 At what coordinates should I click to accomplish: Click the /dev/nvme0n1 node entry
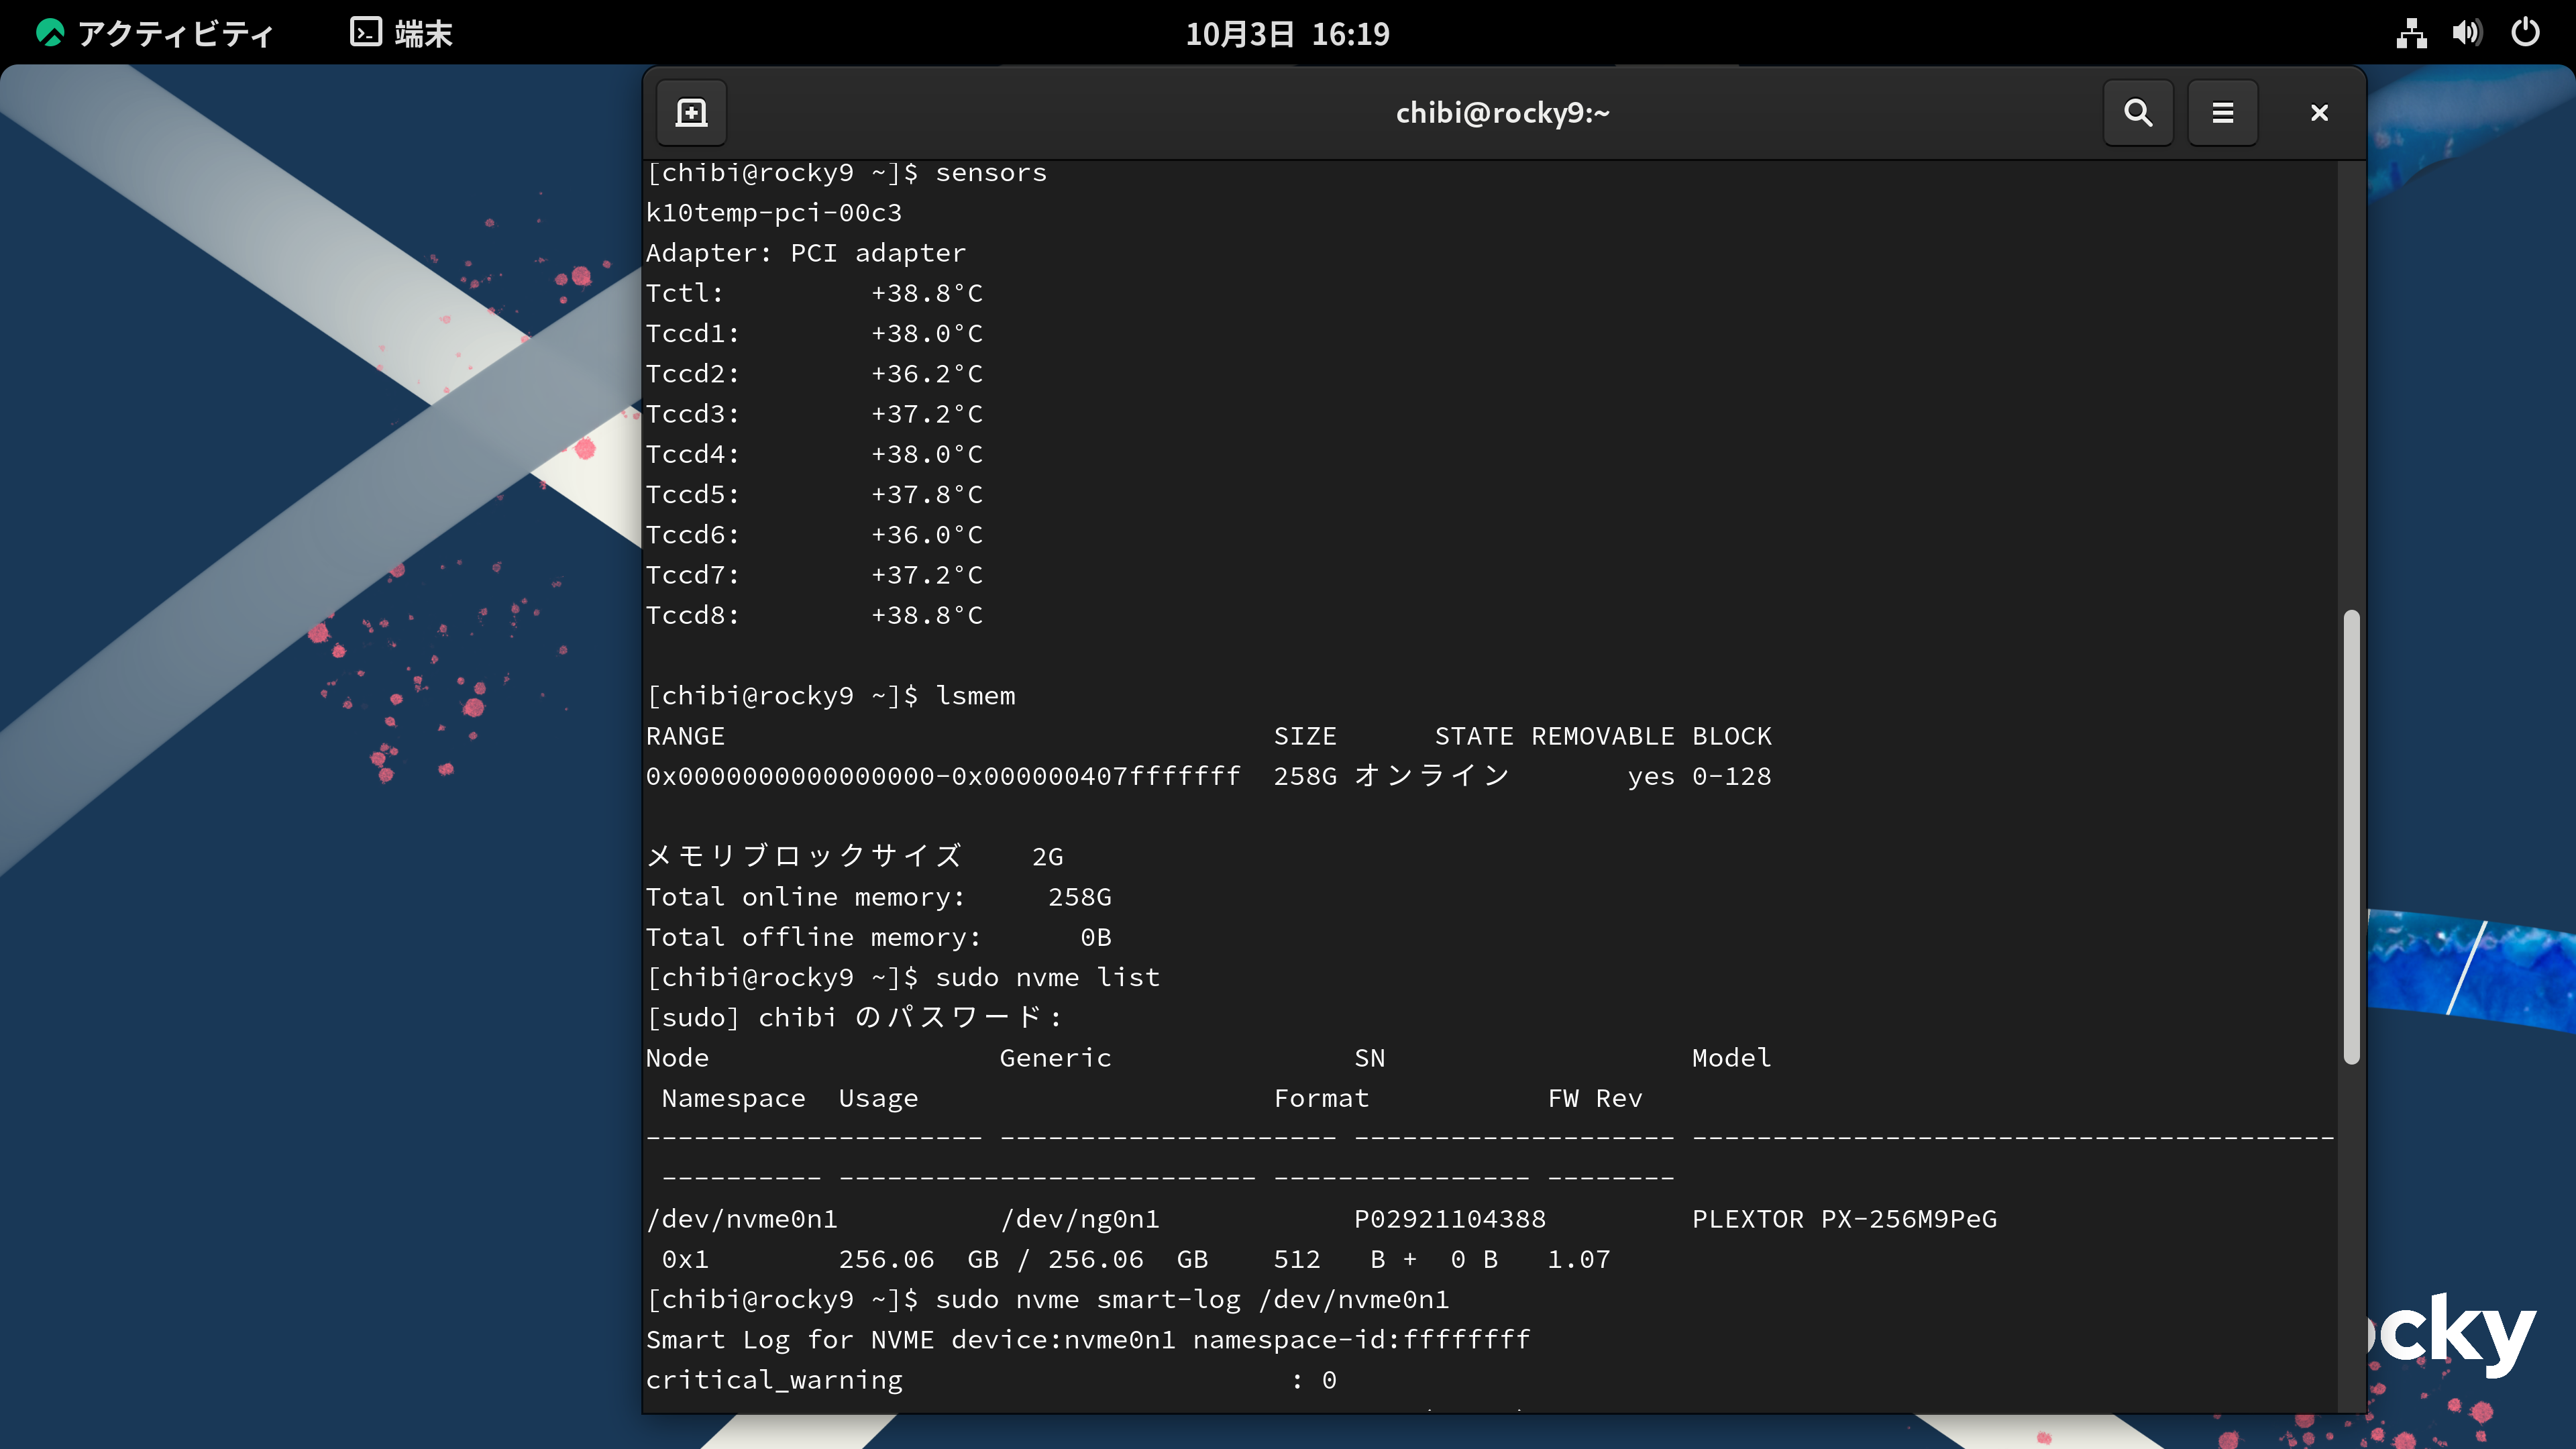pos(741,1219)
